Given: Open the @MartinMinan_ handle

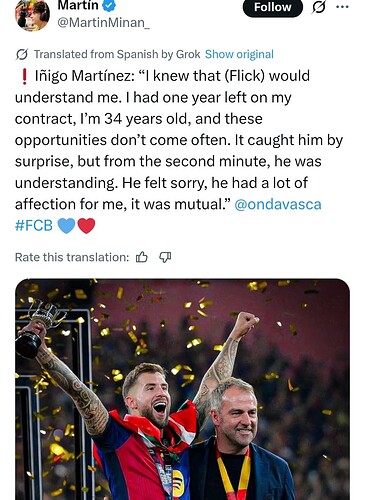Looking at the screenshot, I should (x=103, y=23).
